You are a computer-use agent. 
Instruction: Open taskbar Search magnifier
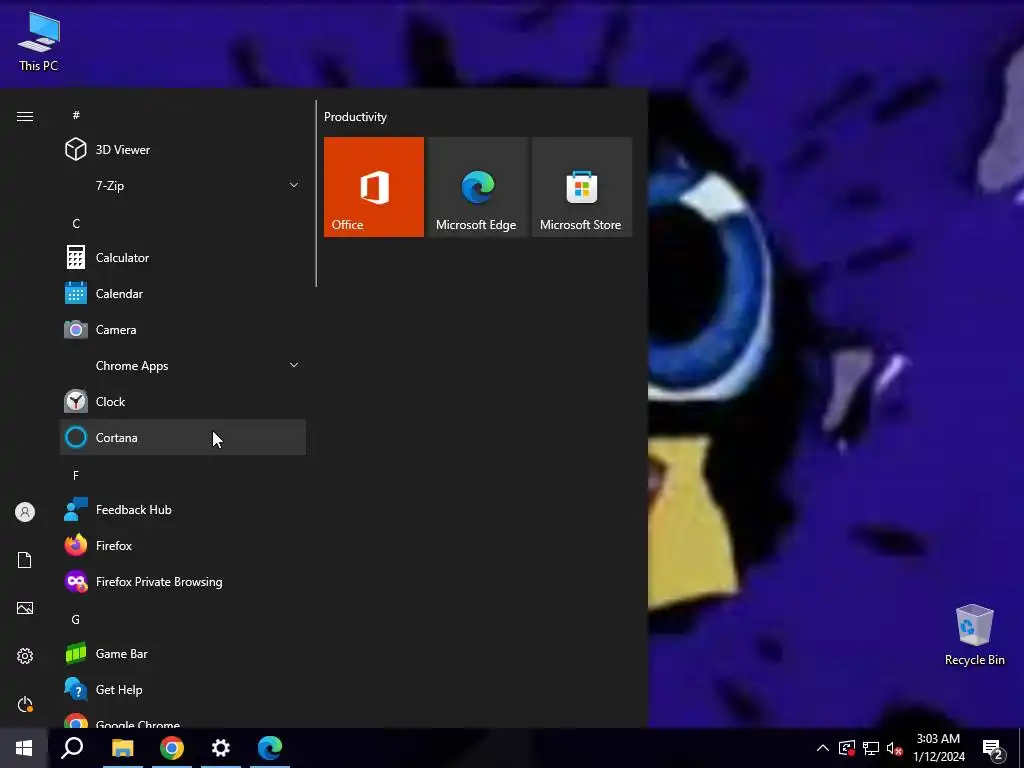coord(72,748)
